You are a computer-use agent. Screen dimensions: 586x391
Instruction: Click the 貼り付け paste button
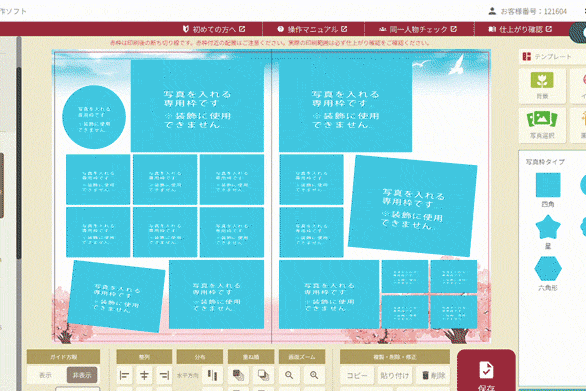click(395, 375)
